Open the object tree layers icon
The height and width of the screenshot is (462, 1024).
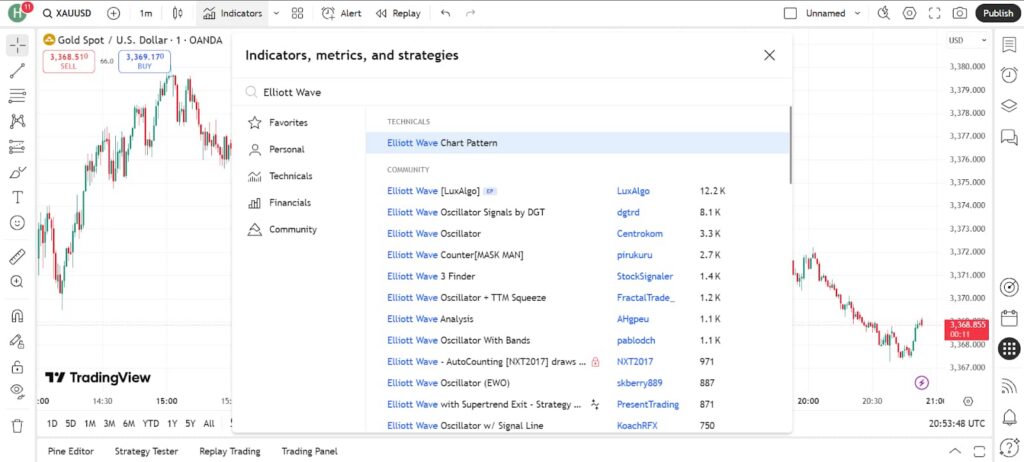click(1009, 106)
